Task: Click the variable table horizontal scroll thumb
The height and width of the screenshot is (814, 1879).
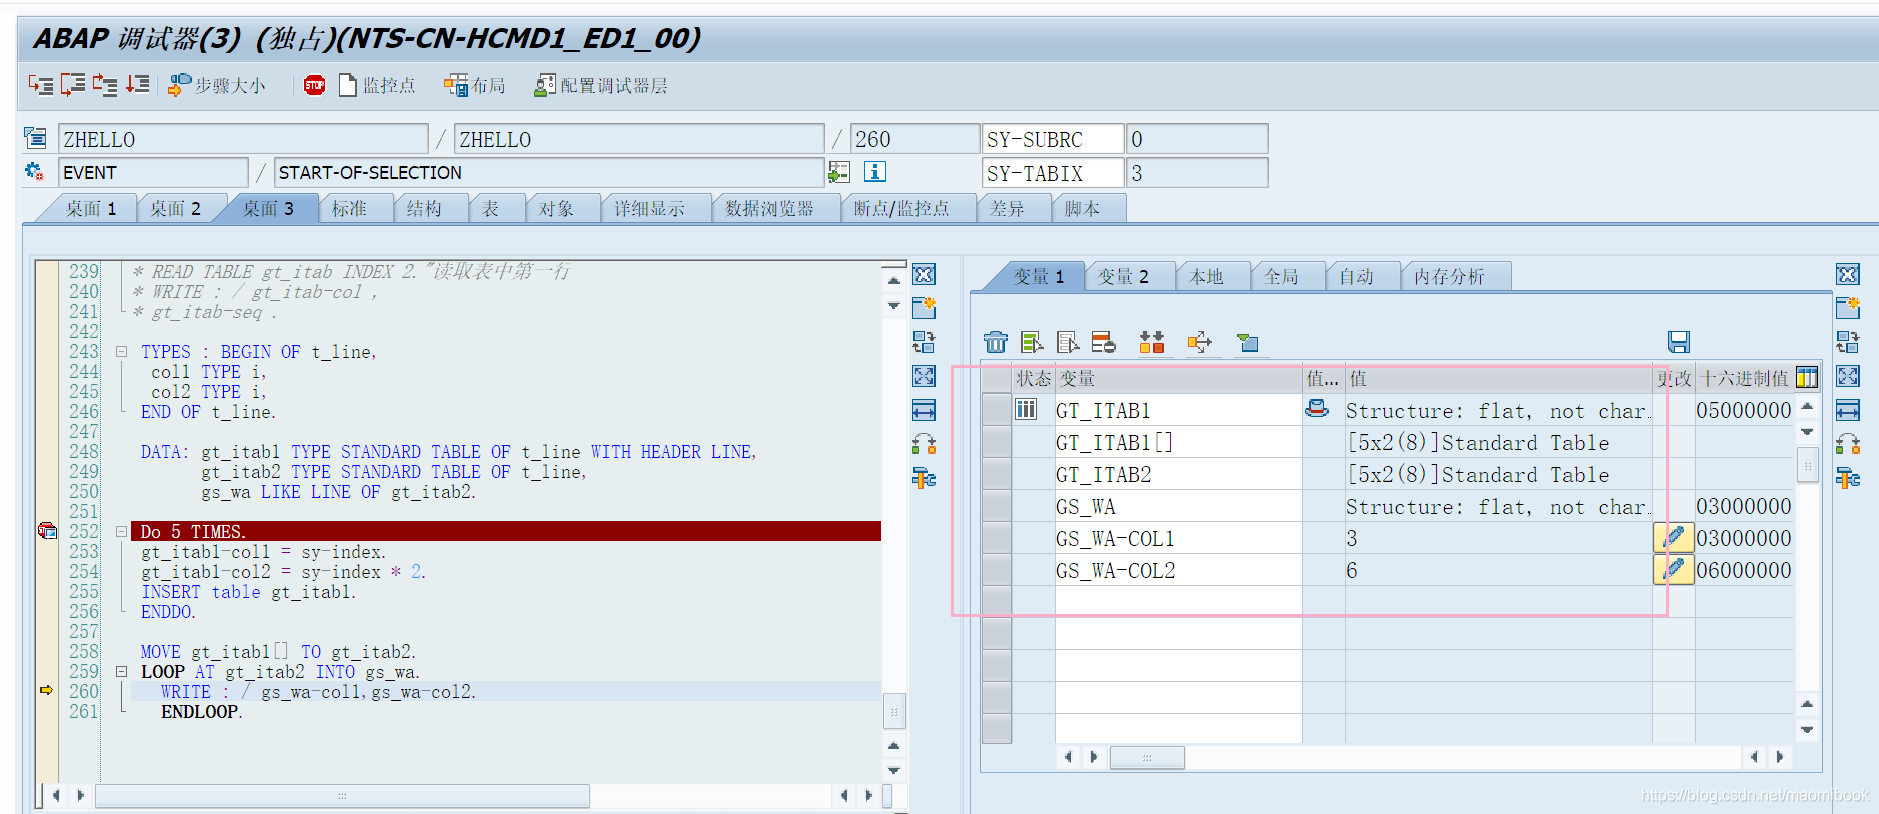Action: click(x=1147, y=757)
